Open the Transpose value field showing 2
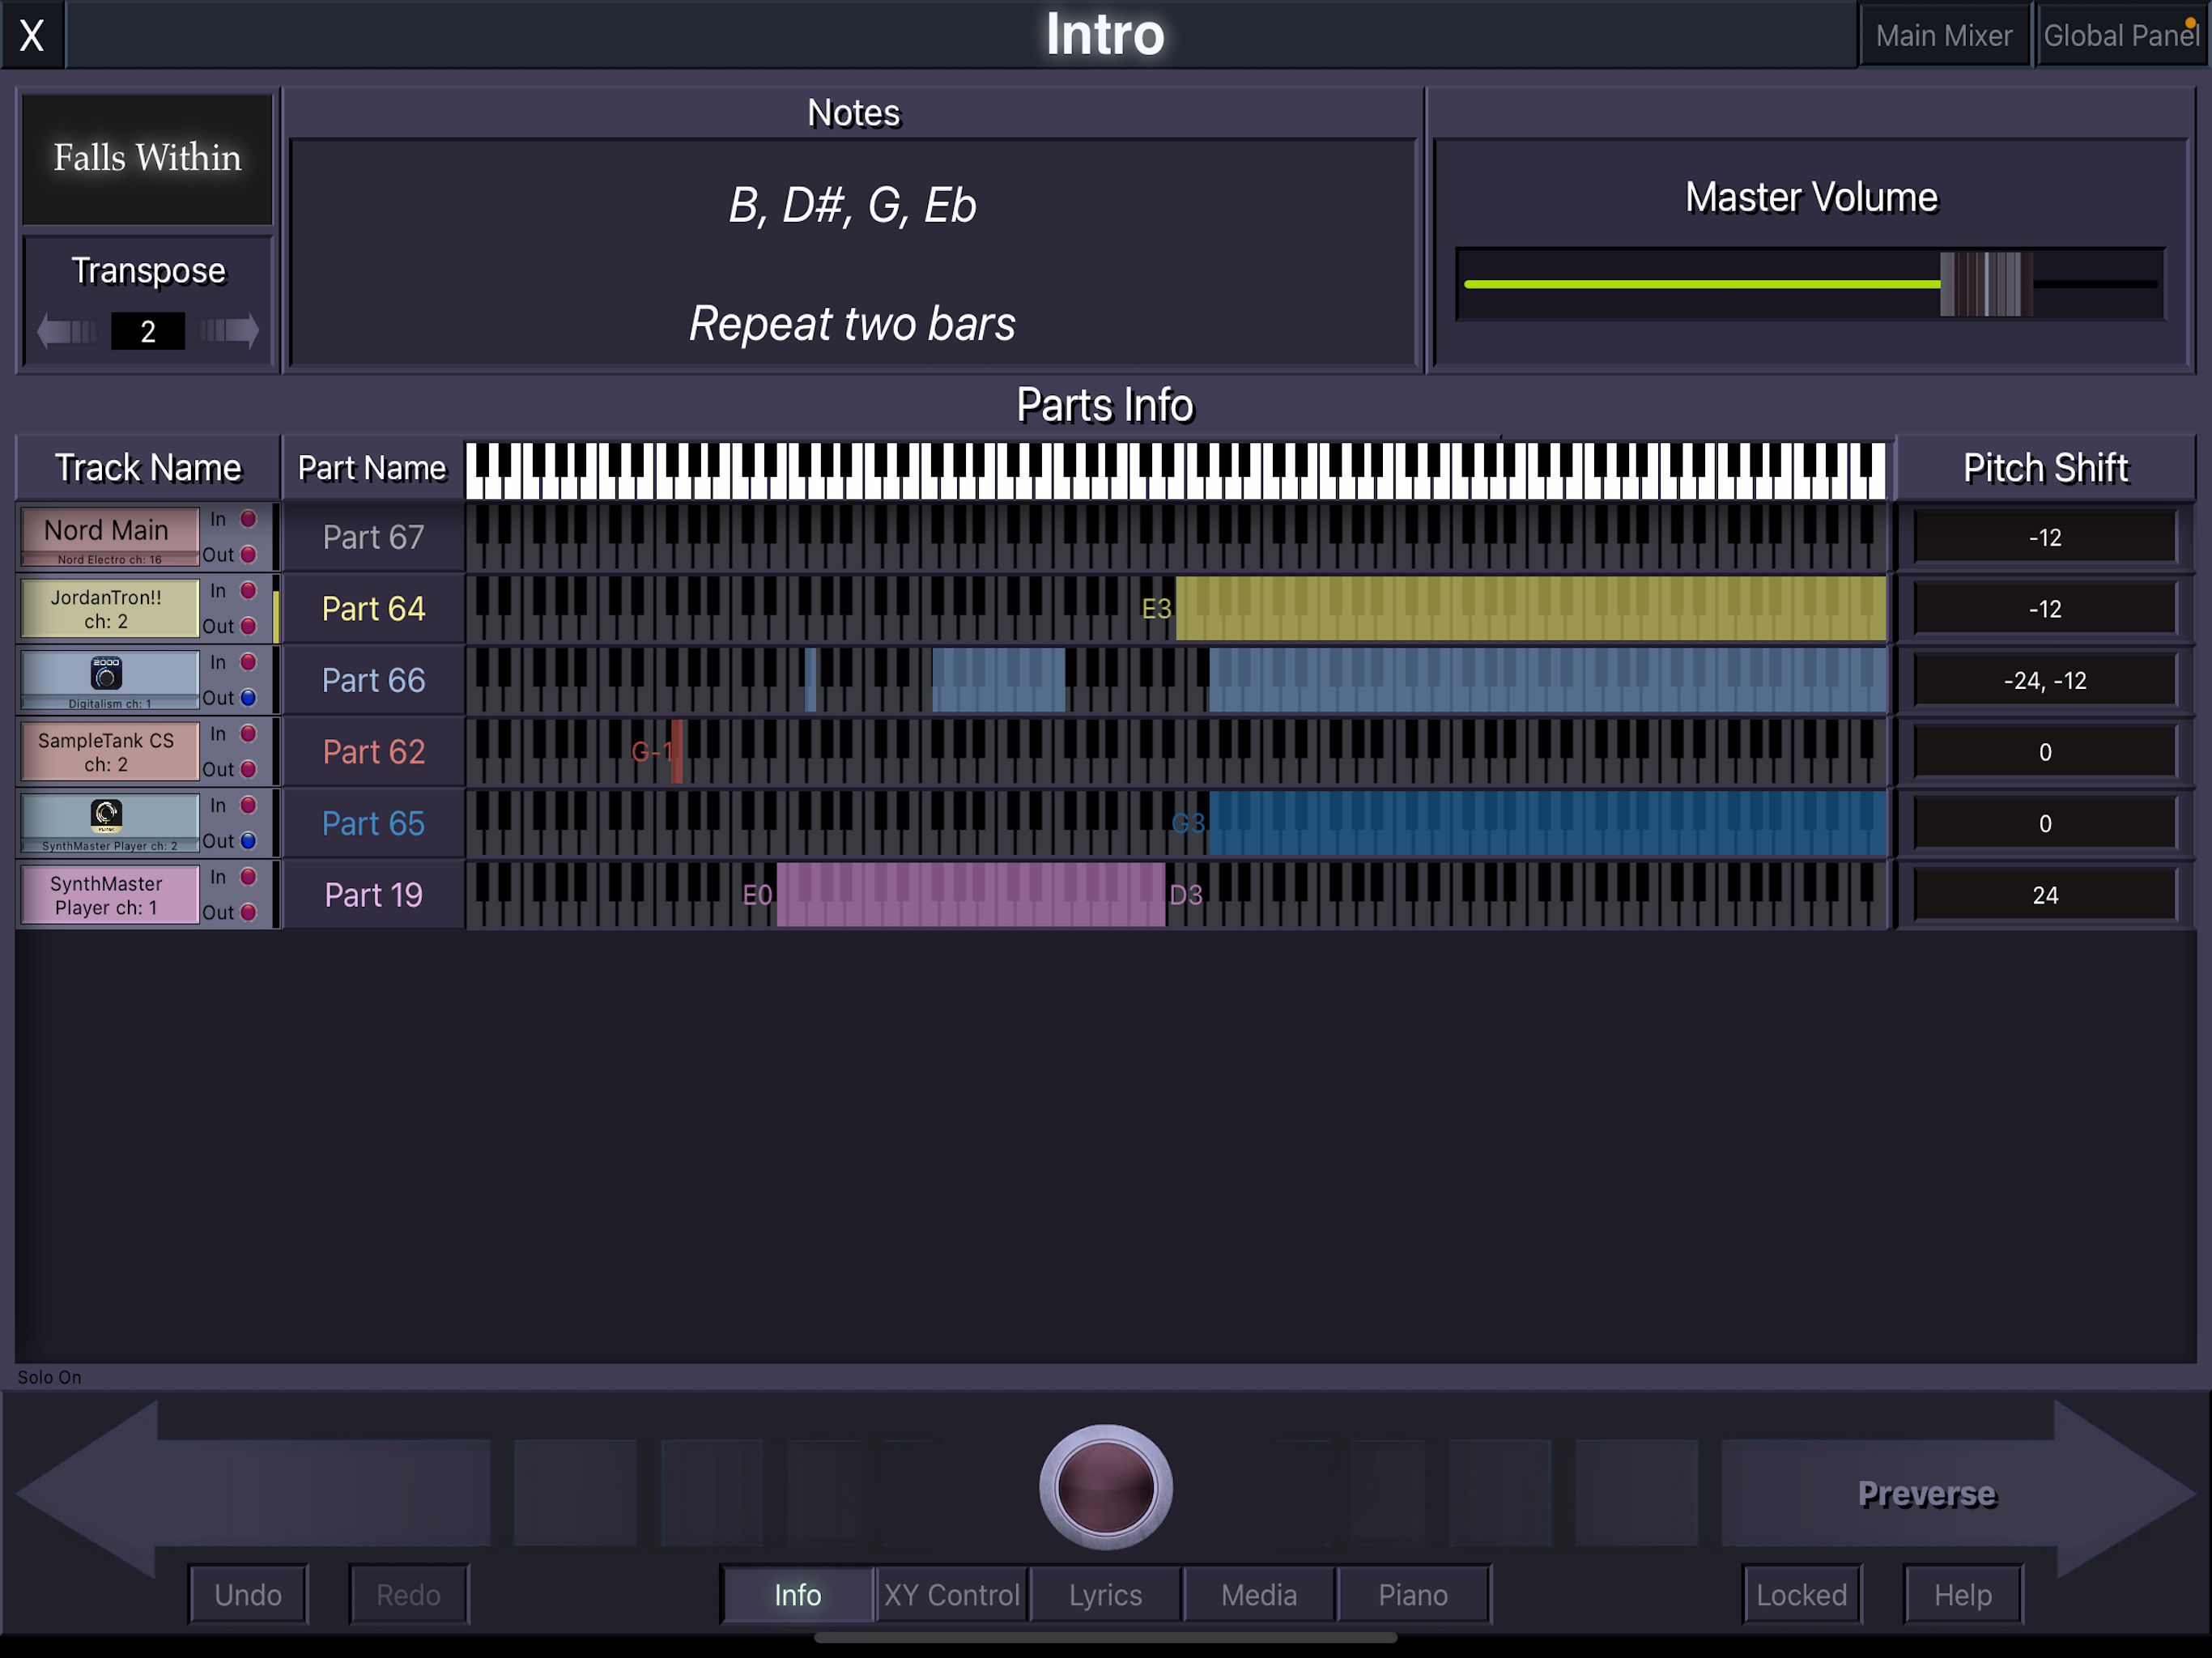2212x1658 pixels. (x=148, y=331)
